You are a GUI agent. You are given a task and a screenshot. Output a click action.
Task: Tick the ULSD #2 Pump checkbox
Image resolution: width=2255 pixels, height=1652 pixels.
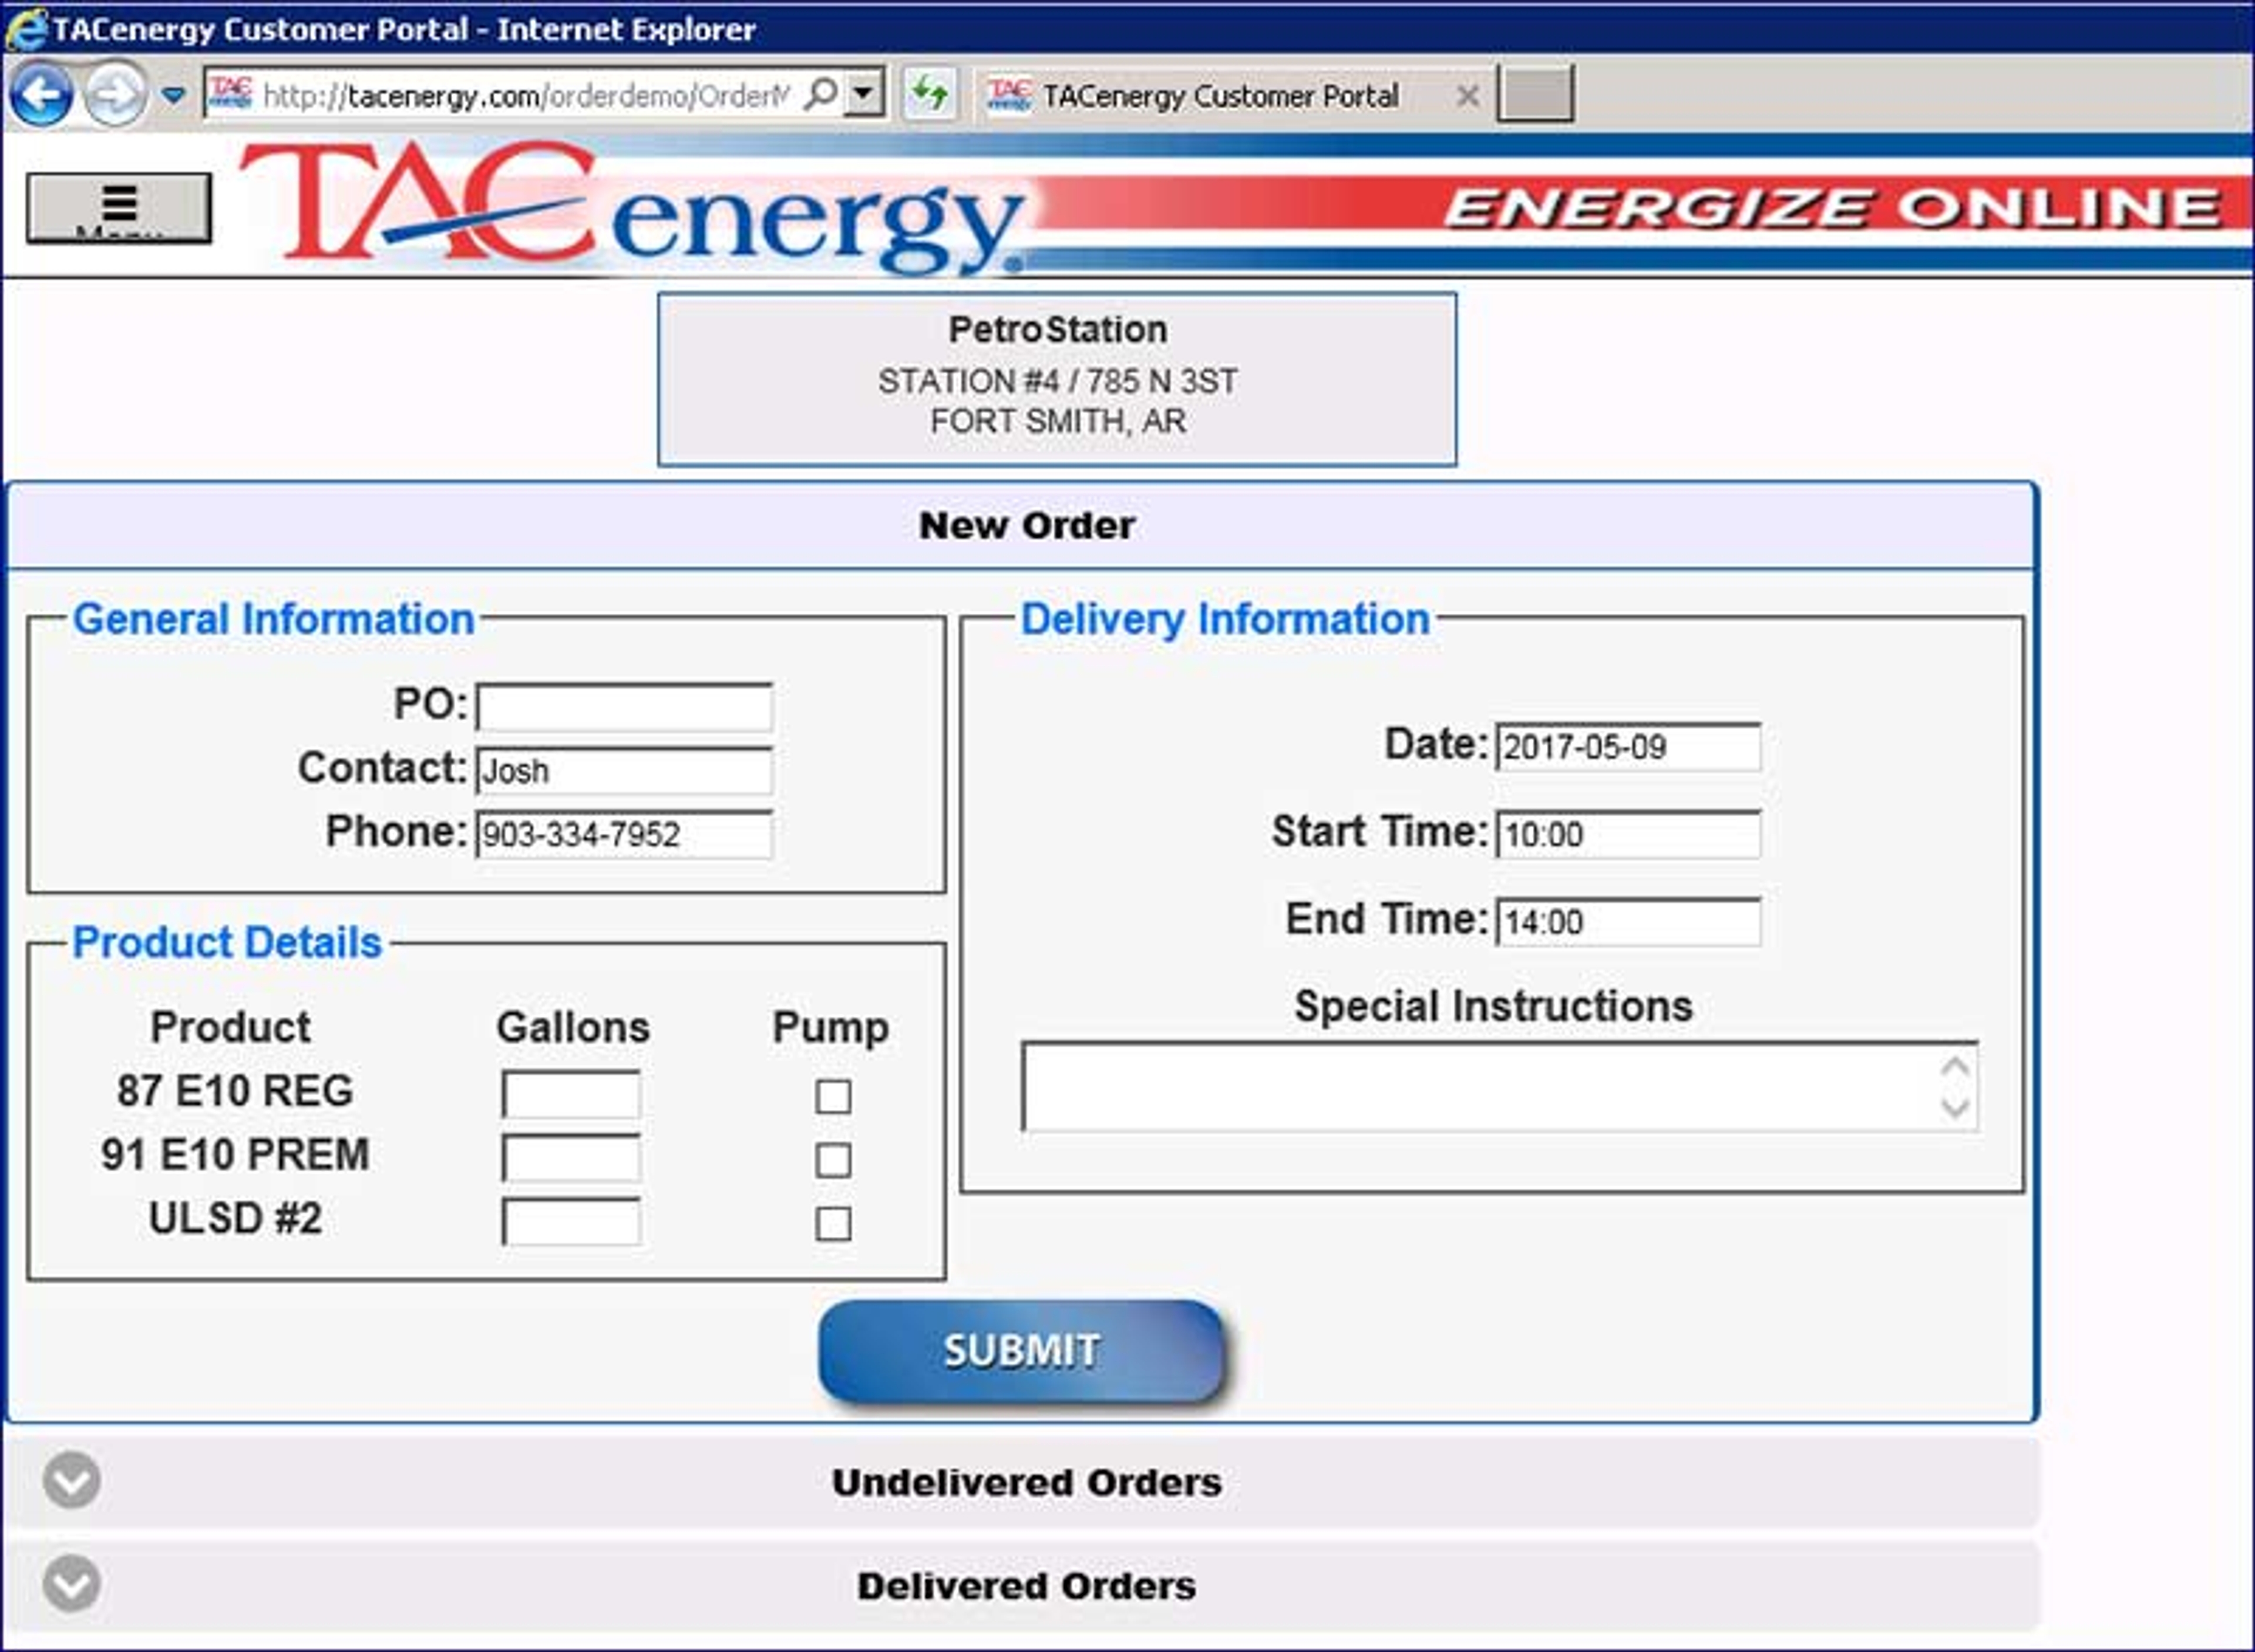tap(833, 1223)
